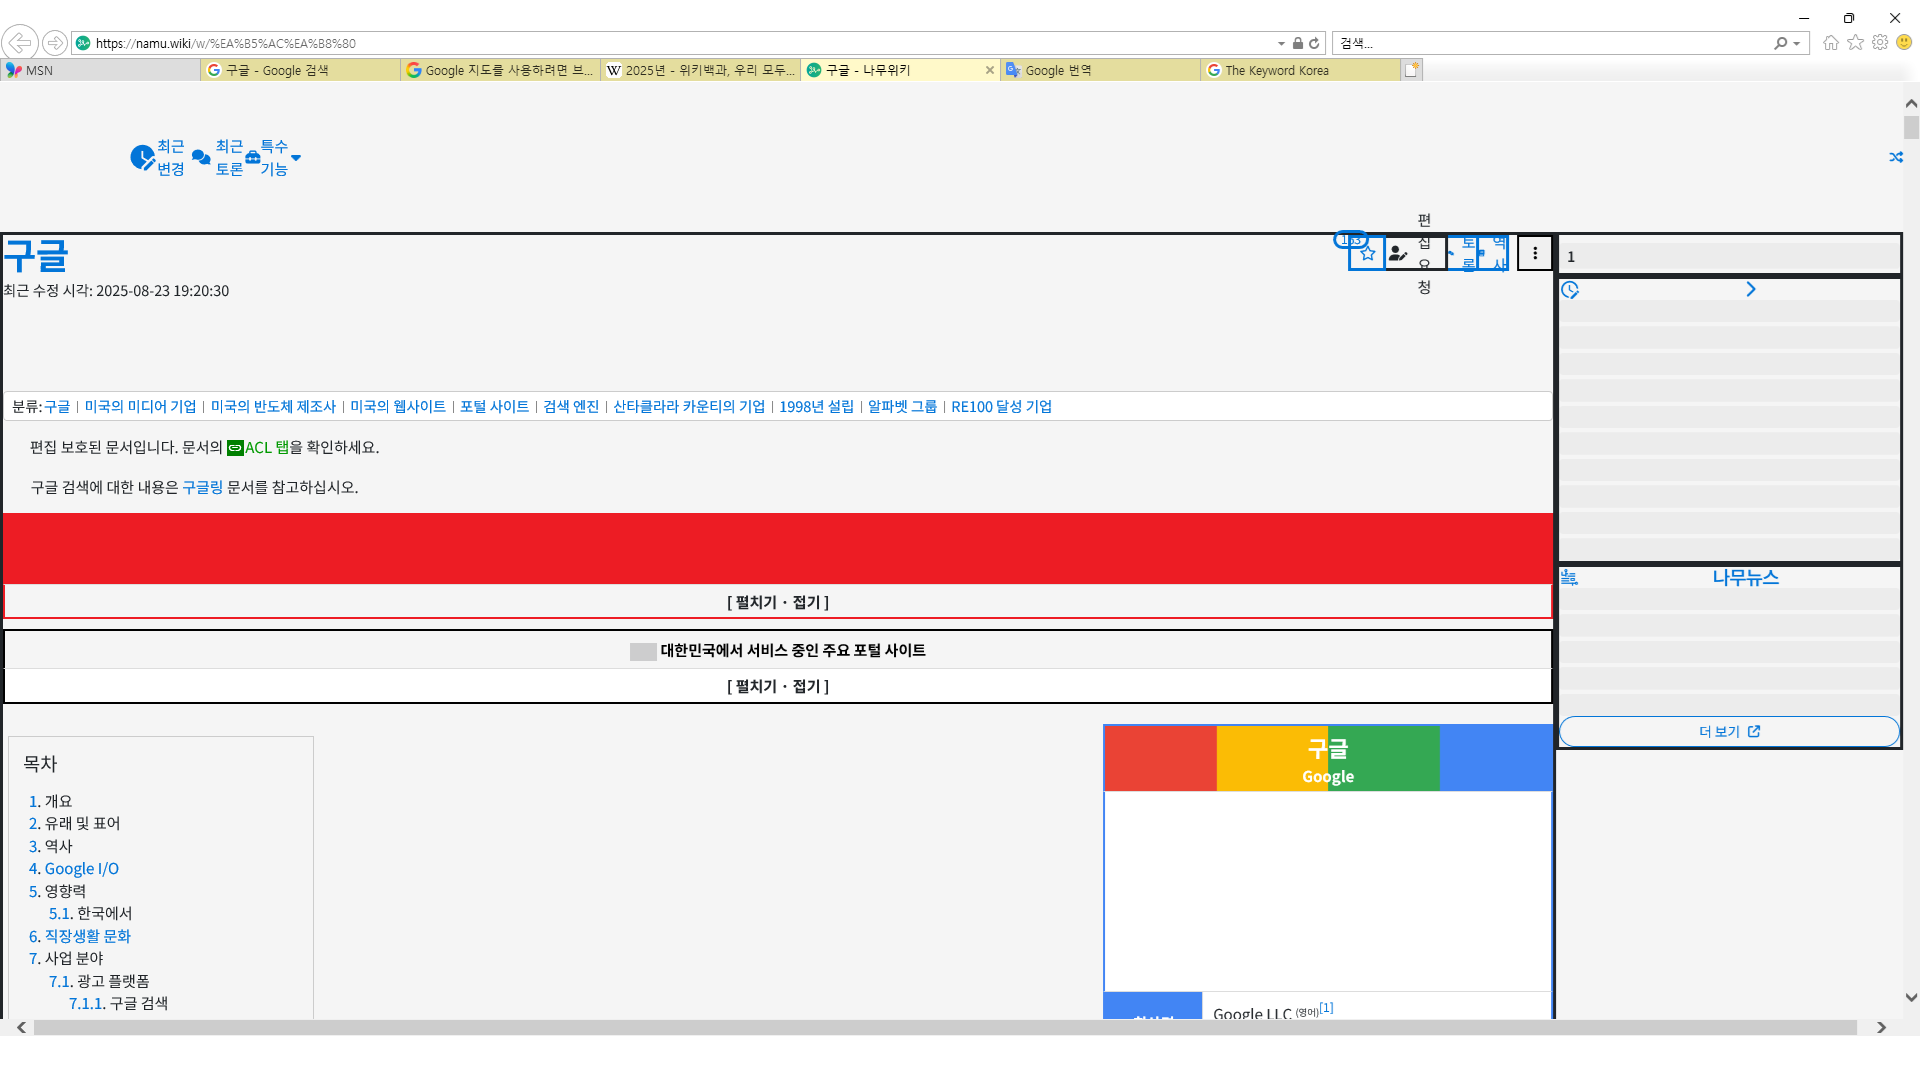The height and width of the screenshot is (1092, 1920).
Task: Open the three-dot article menu
Action: coord(1534,254)
